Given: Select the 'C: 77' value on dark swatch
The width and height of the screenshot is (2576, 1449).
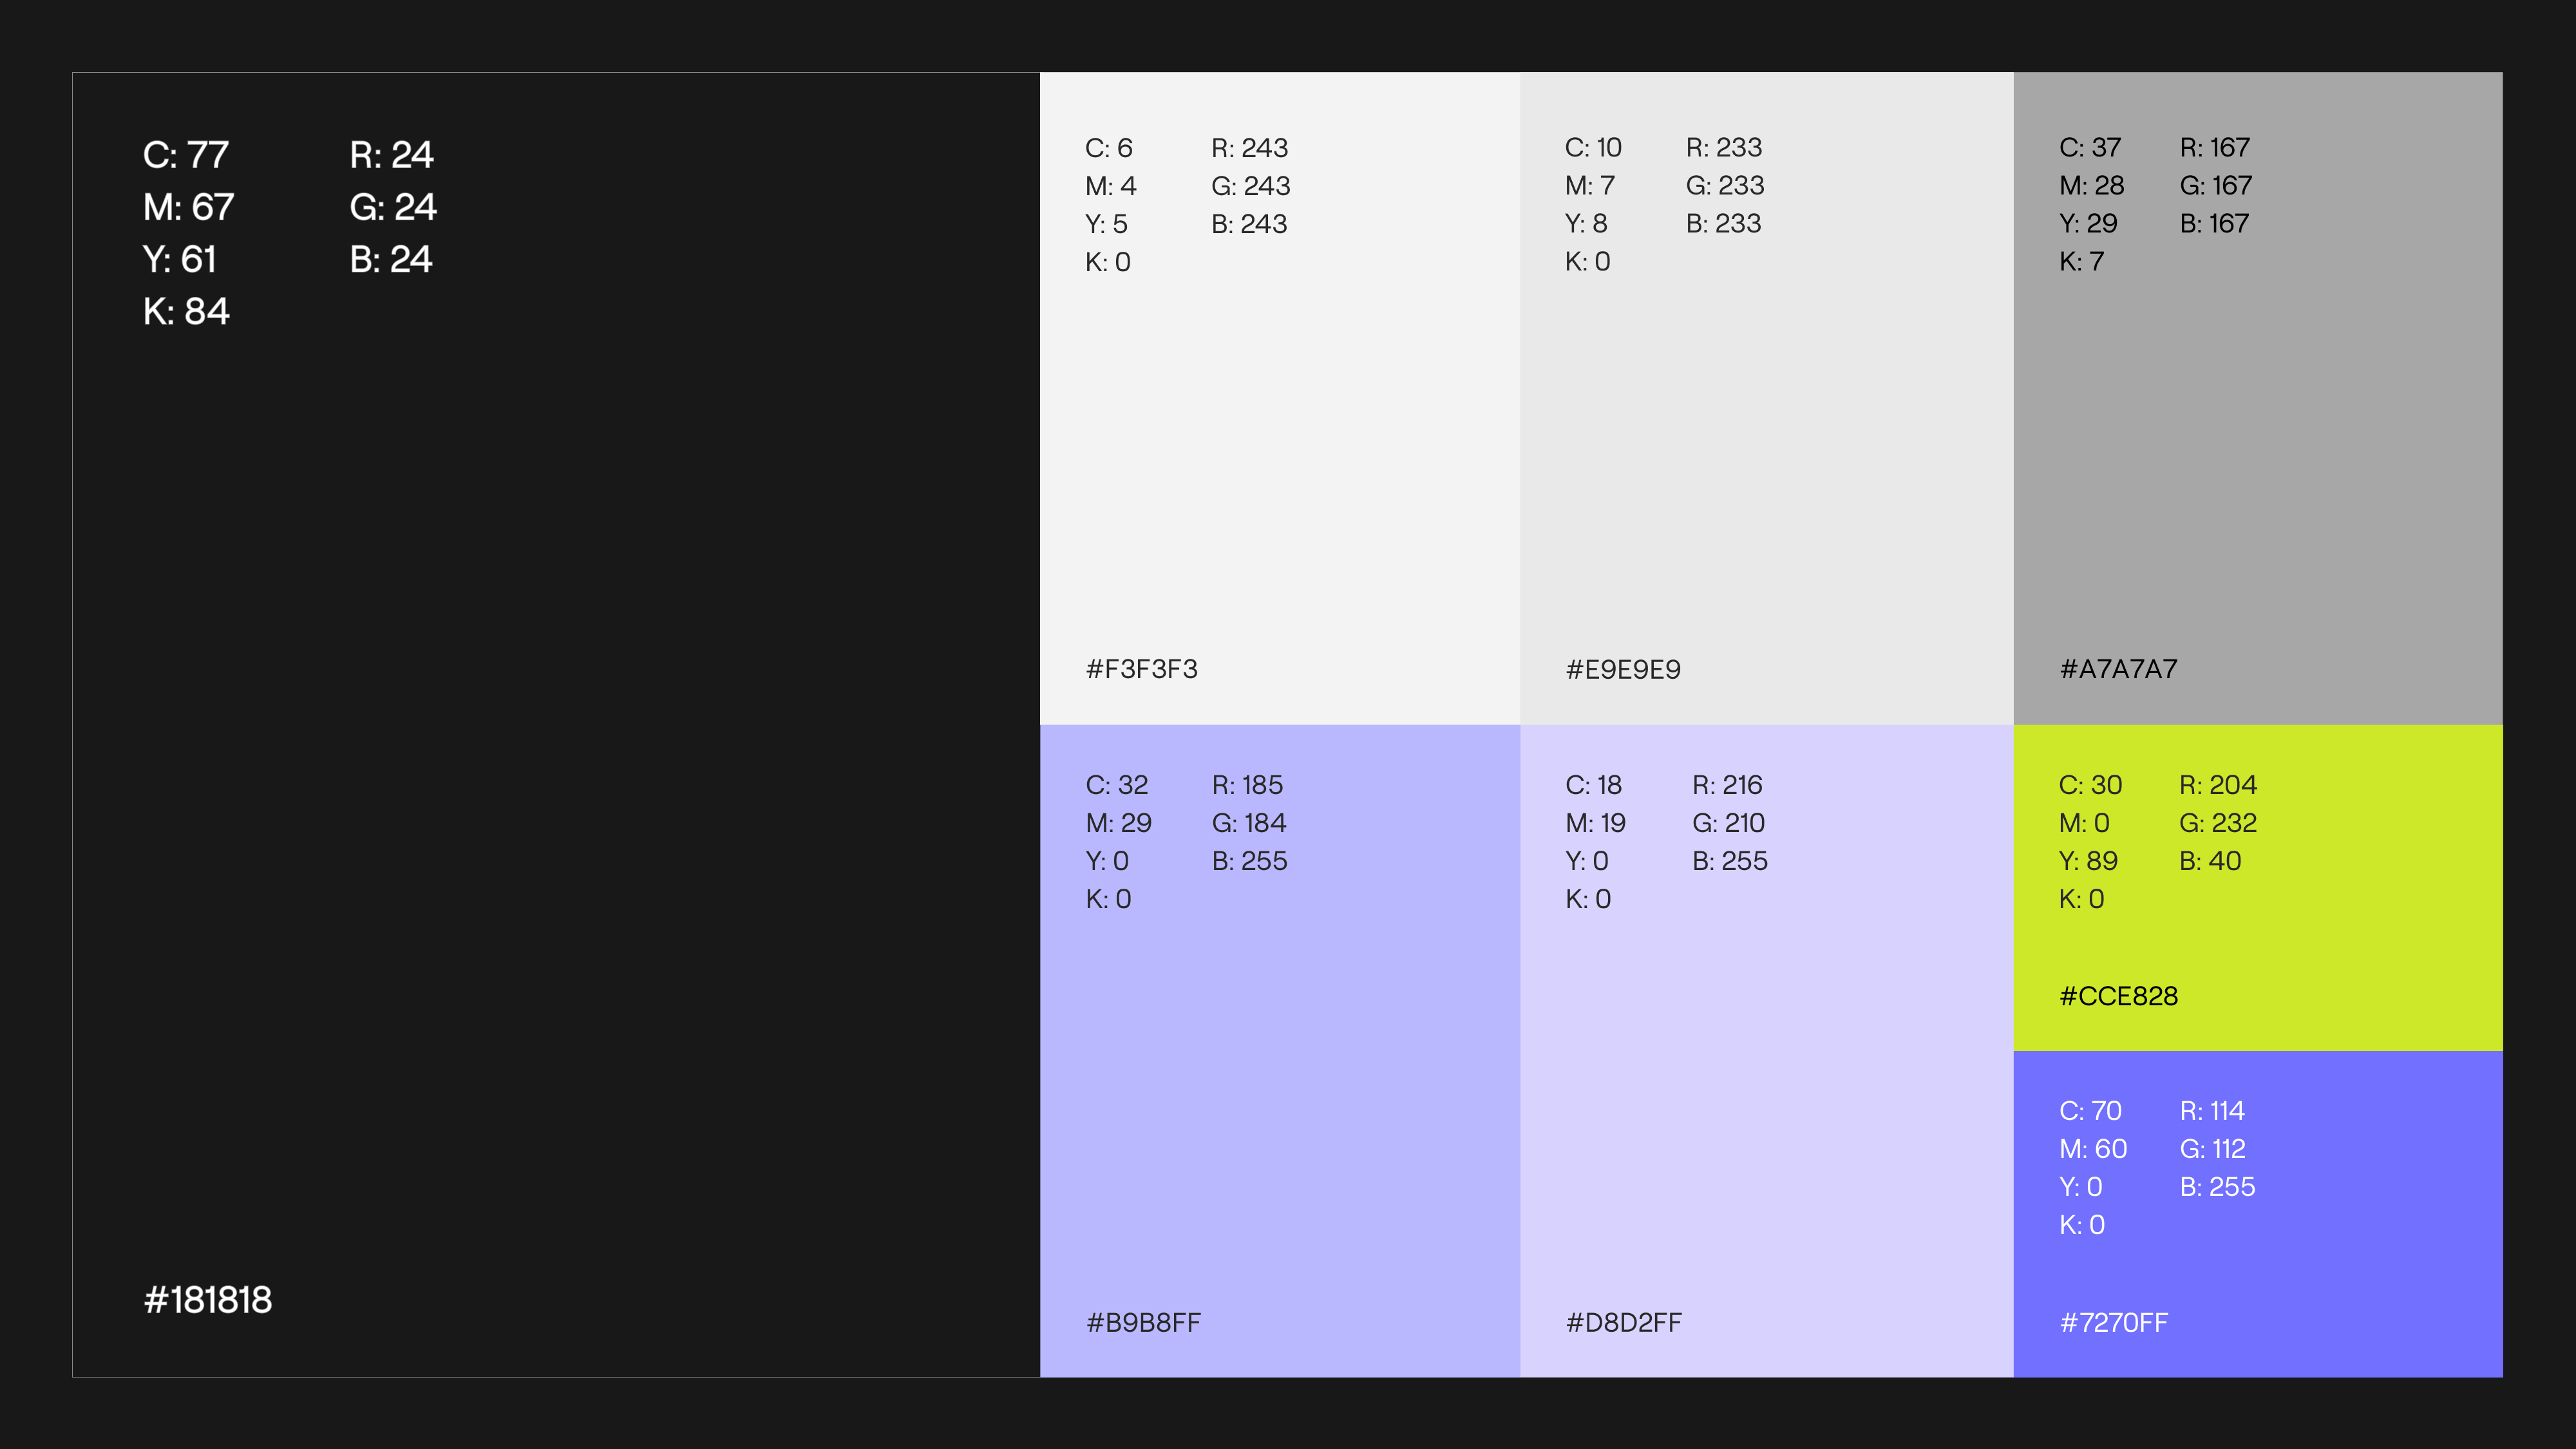Looking at the screenshot, I should 186,155.
